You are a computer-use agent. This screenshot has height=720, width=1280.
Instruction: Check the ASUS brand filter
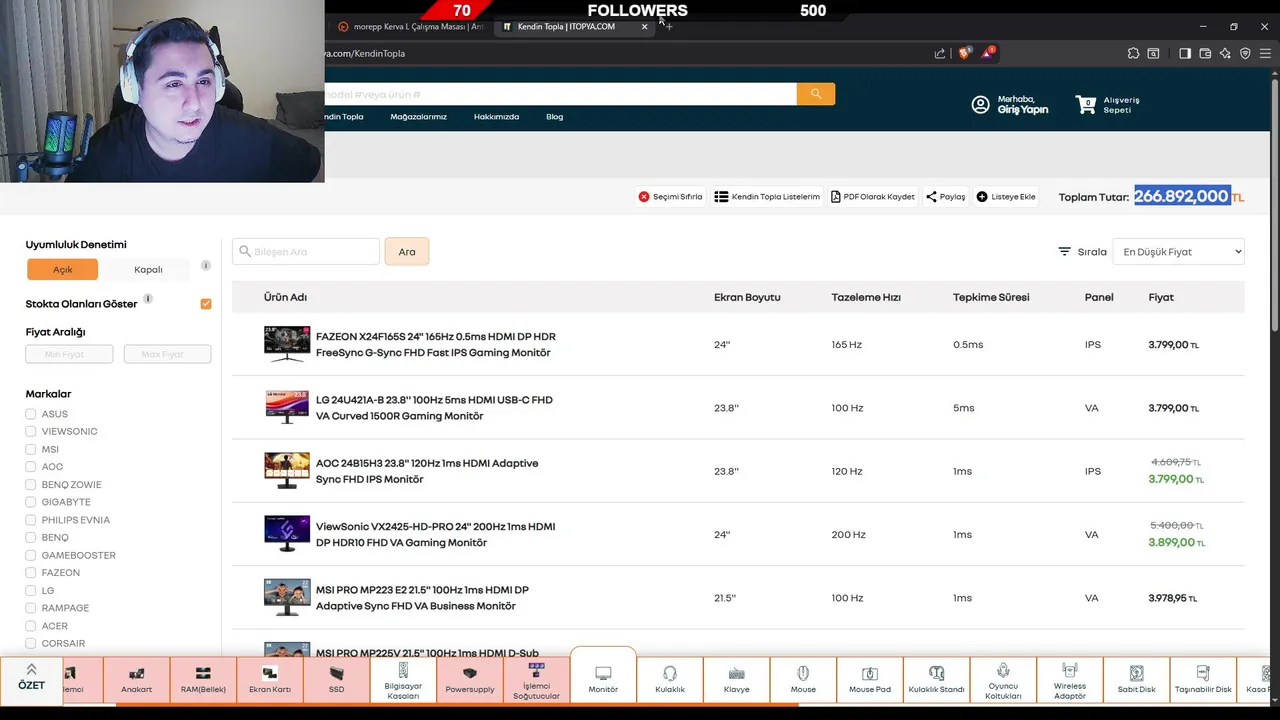point(31,414)
